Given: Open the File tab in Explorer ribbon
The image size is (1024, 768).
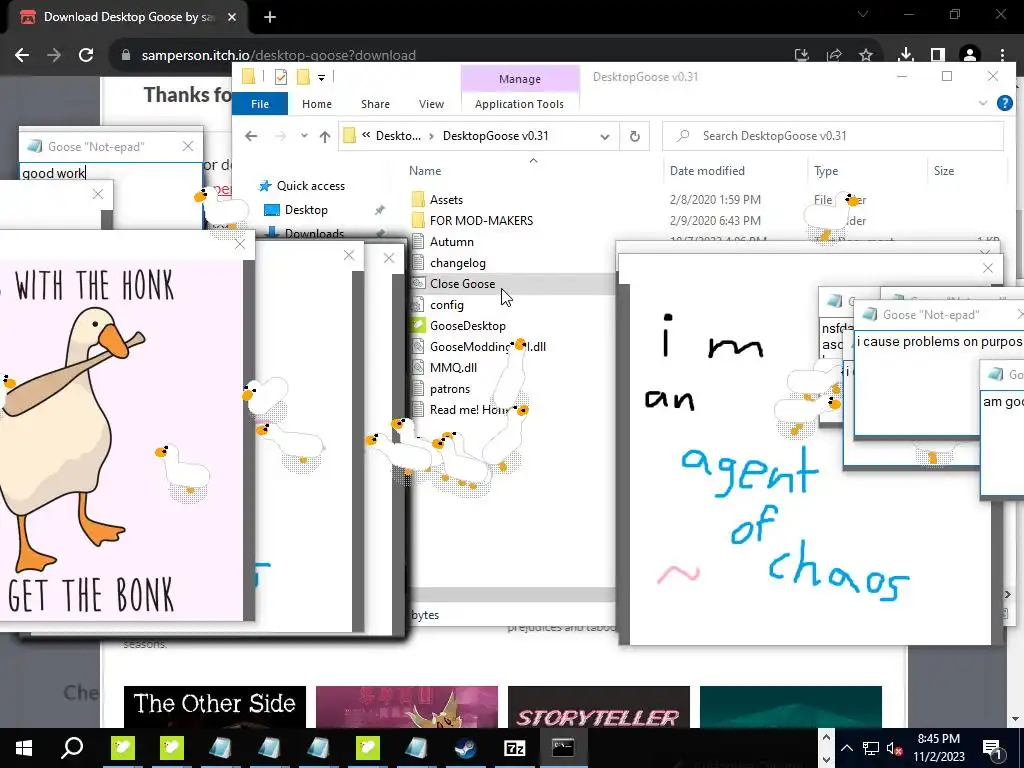Looking at the screenshot, I should tap(260, 104).
